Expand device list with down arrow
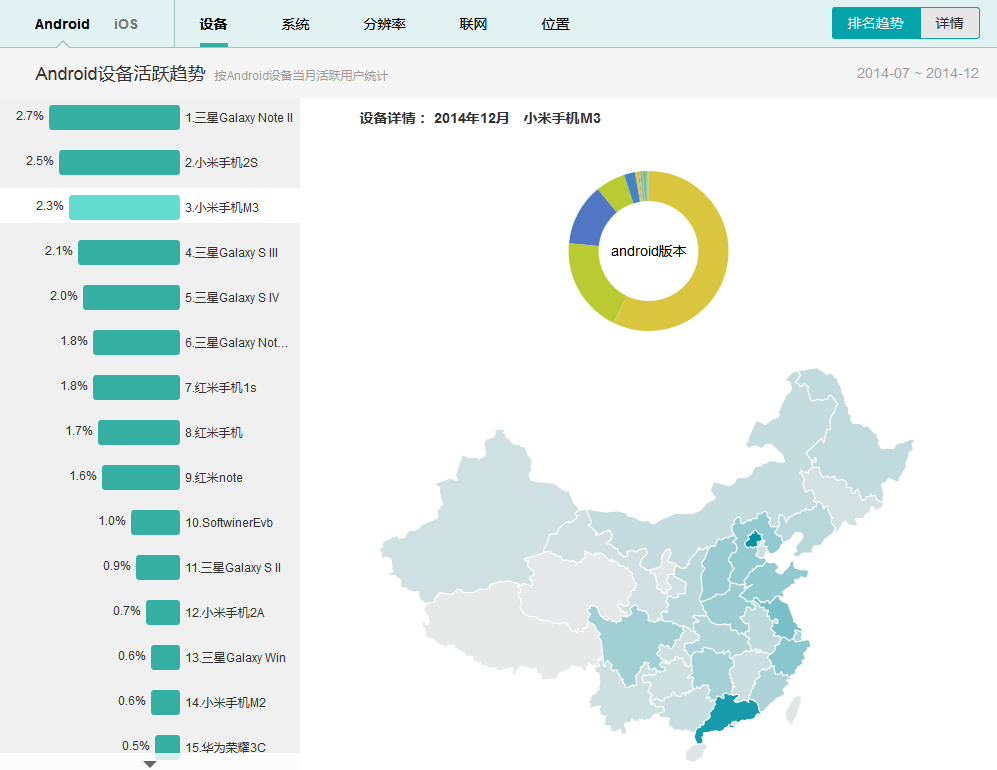Viewport: 997px width, 770px height. [150, 764]
